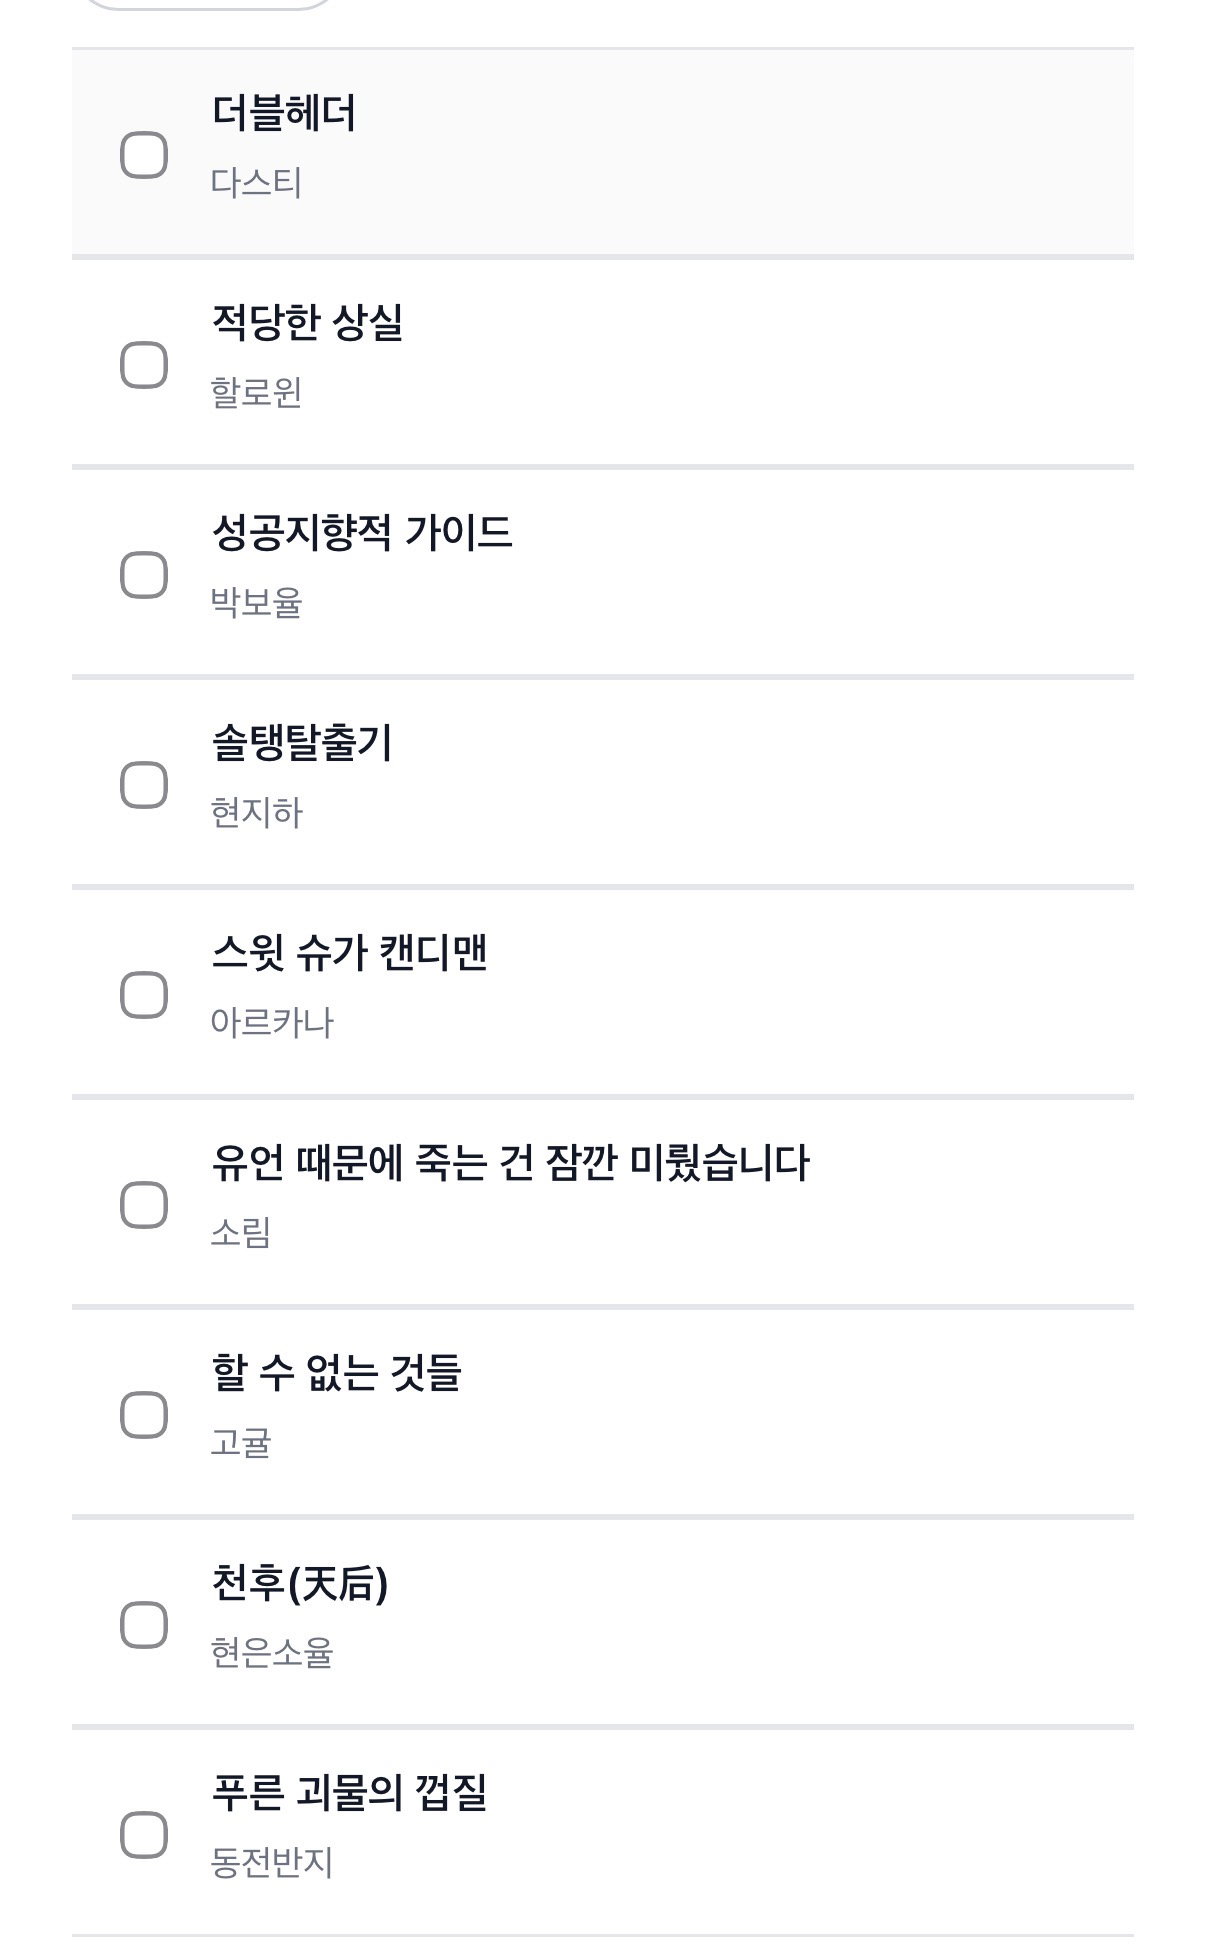Image resolution: width=1206 pixels, height=1949 pixels.
Task: Click author name 다스티
Action: tap(256, 183)
